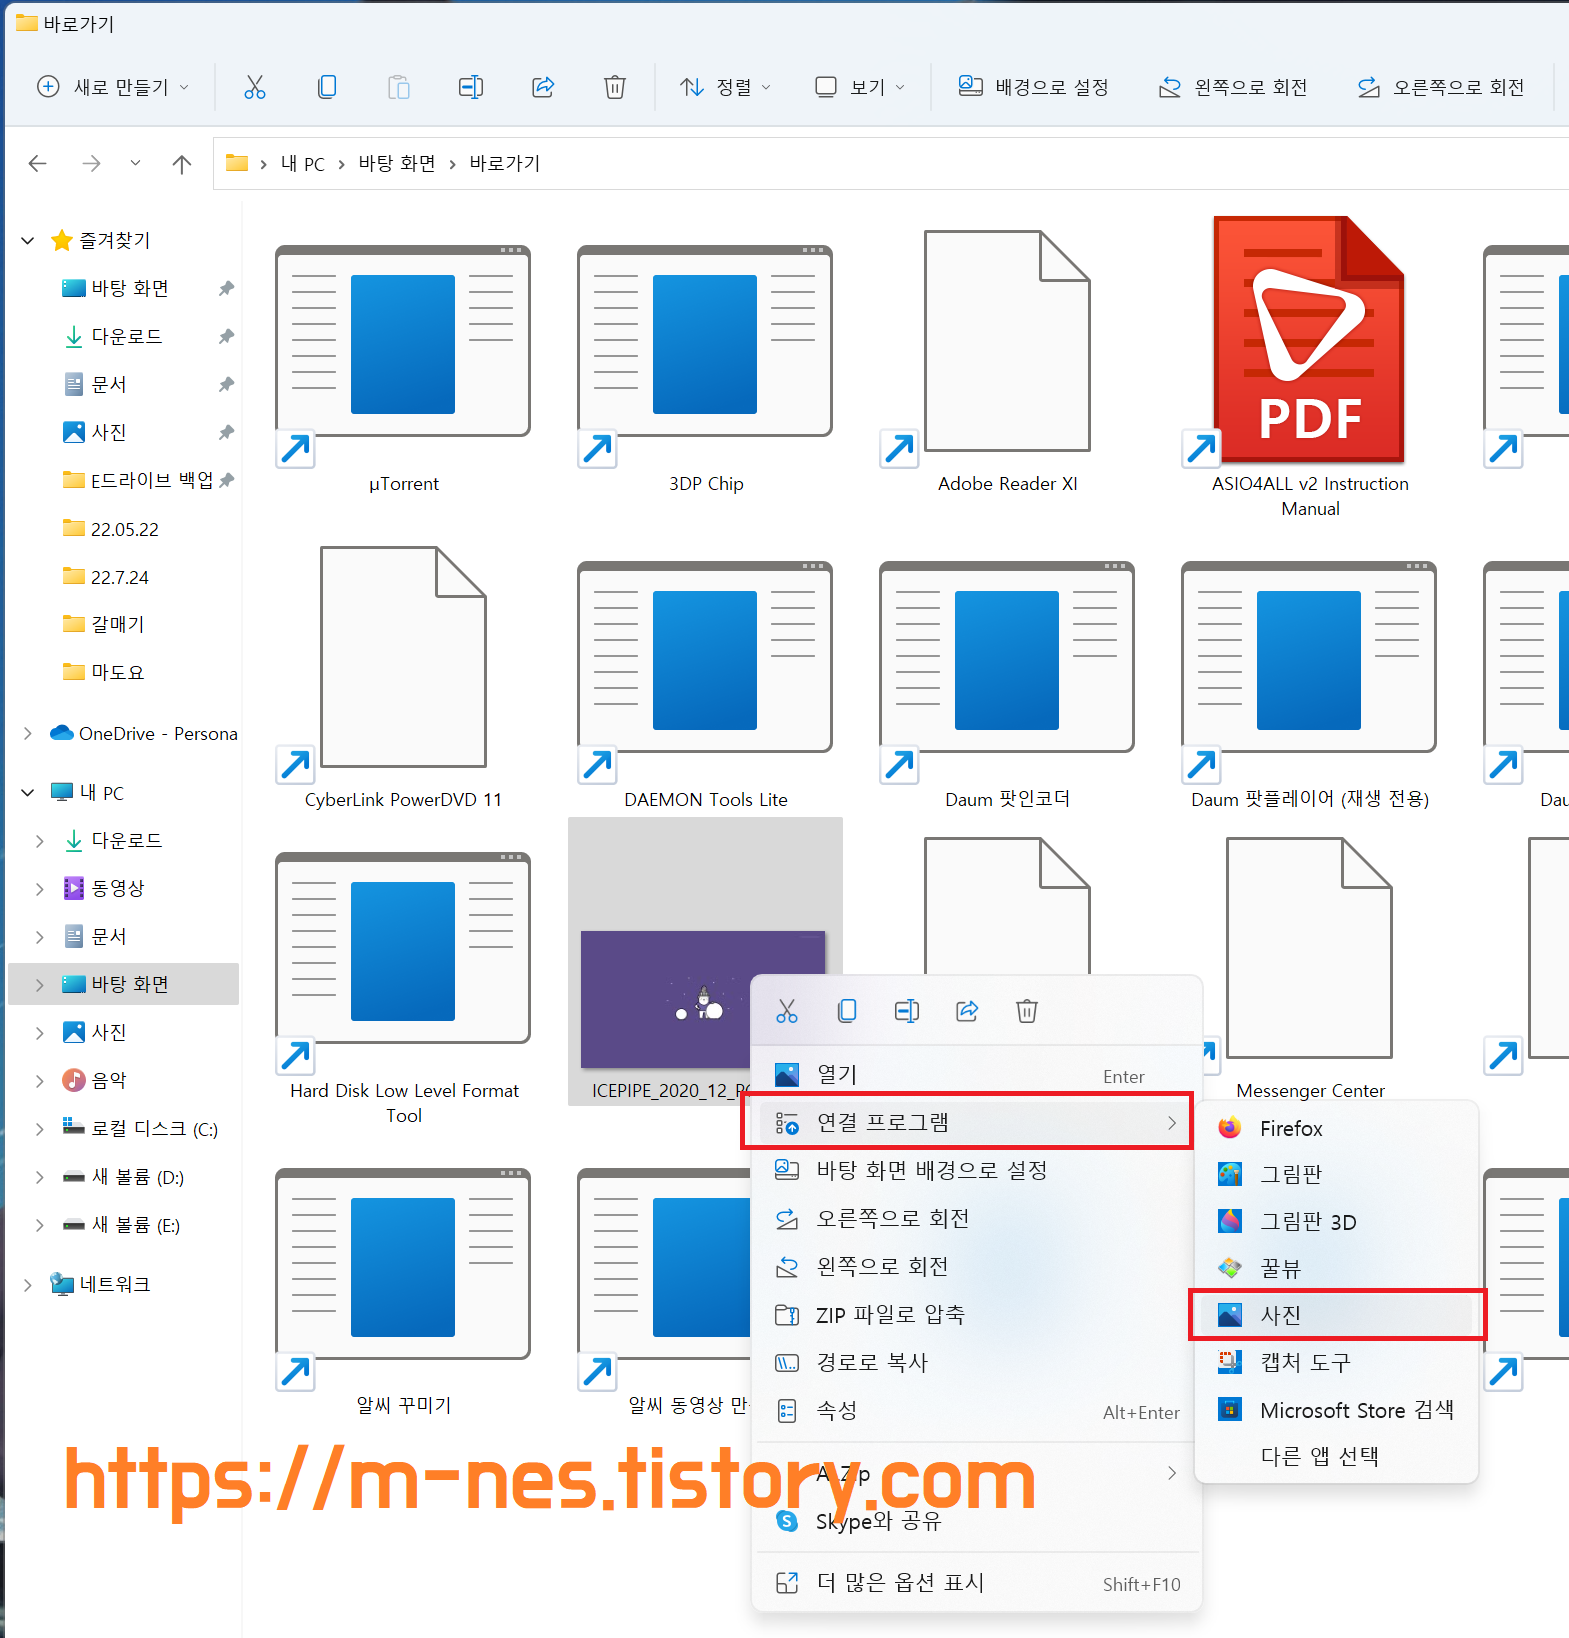1569x1638 pixels.
Task: Choose 다른 앱 선택 in submenu
Action: click(1336, 1456)
